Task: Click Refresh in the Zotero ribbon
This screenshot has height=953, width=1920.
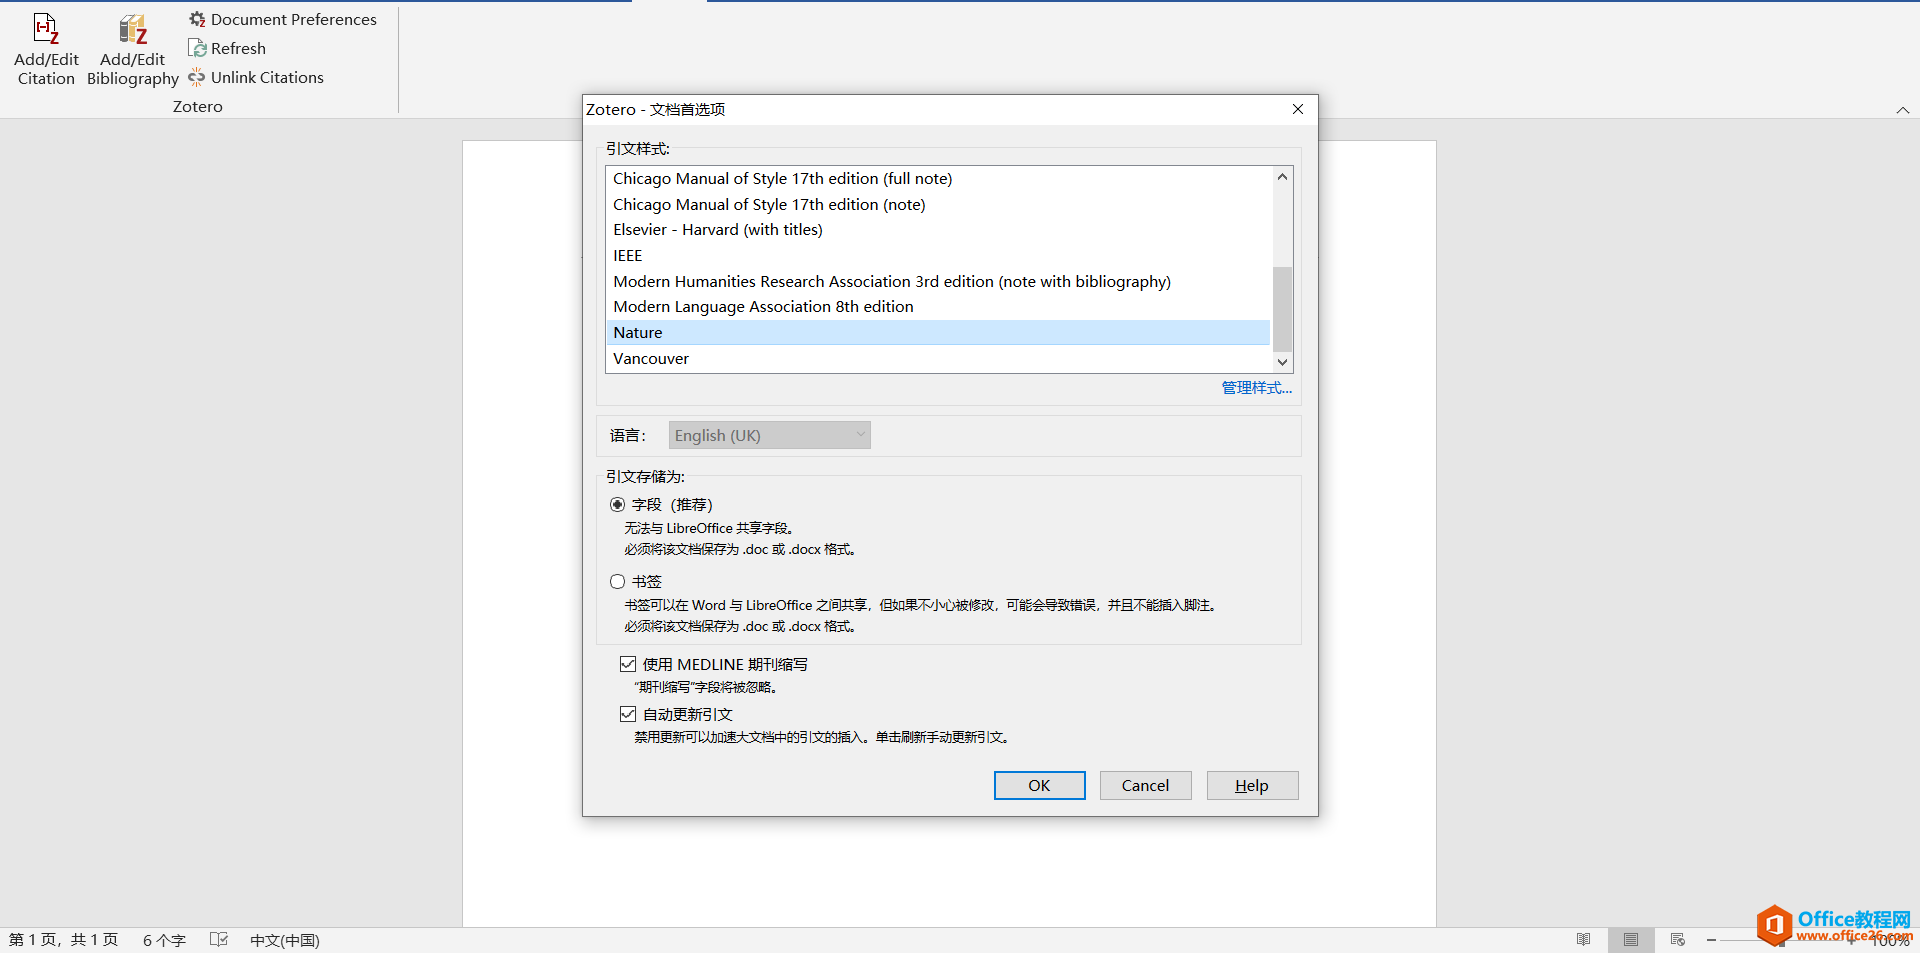Action: 227,48
